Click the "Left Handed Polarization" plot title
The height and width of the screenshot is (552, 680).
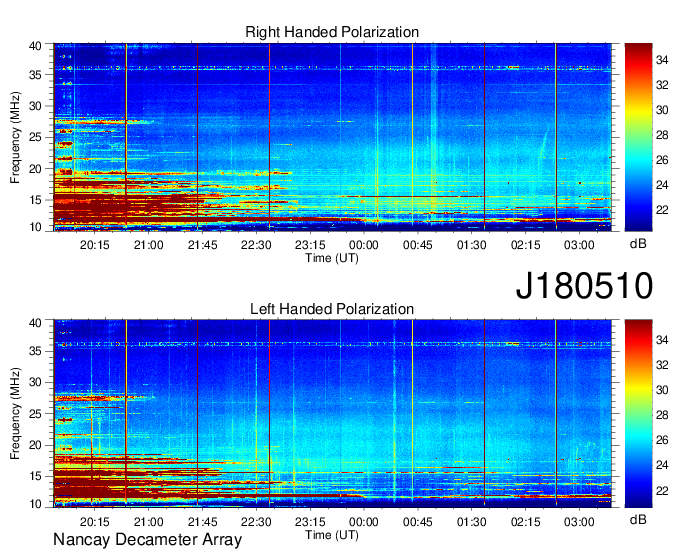click(x=332, y=309)
